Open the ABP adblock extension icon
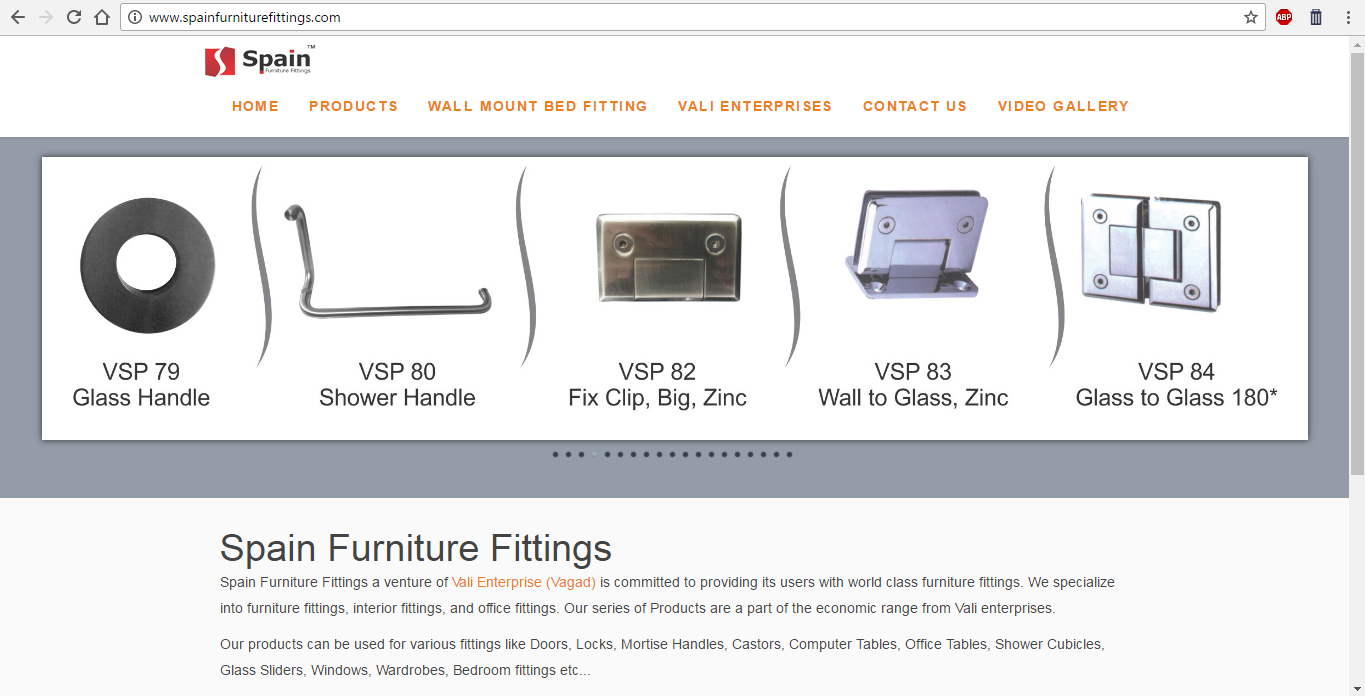1365x696 pixels. tap(1284, 17)
